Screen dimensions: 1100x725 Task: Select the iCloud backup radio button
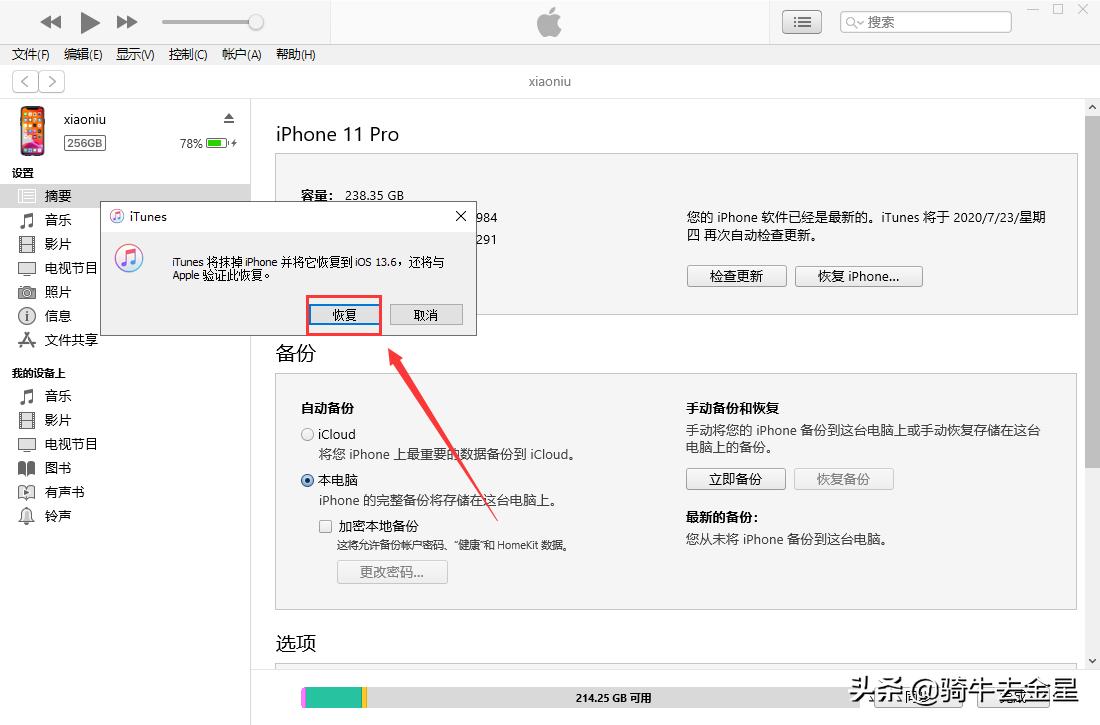point(307,434)
